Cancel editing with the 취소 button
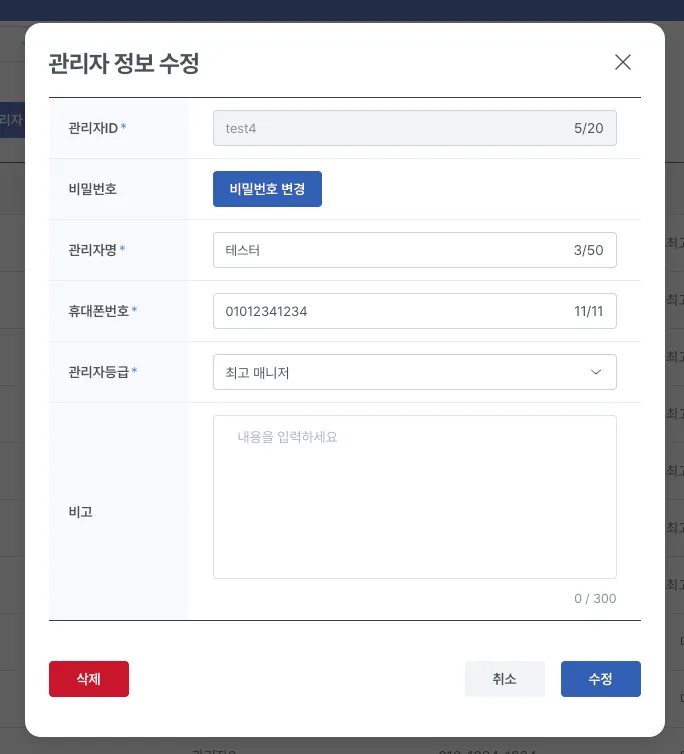Viewport: 684px width, 754px height. [x=504, y=679]
